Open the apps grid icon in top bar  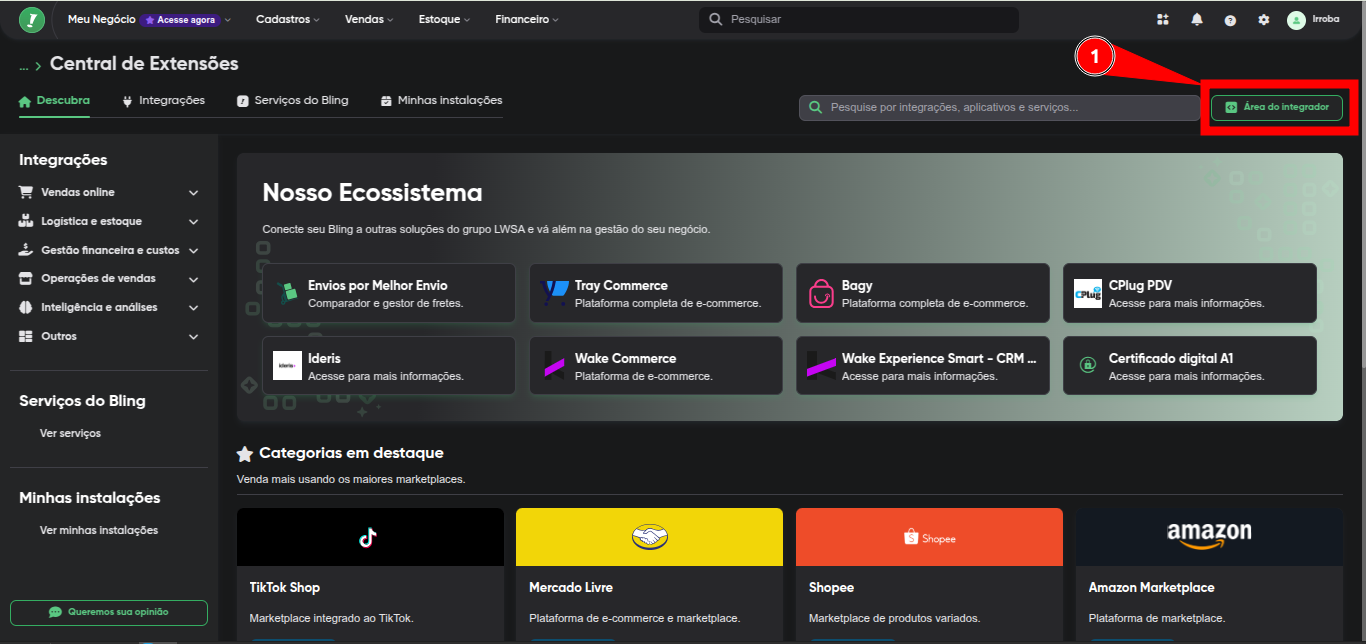1163,20
